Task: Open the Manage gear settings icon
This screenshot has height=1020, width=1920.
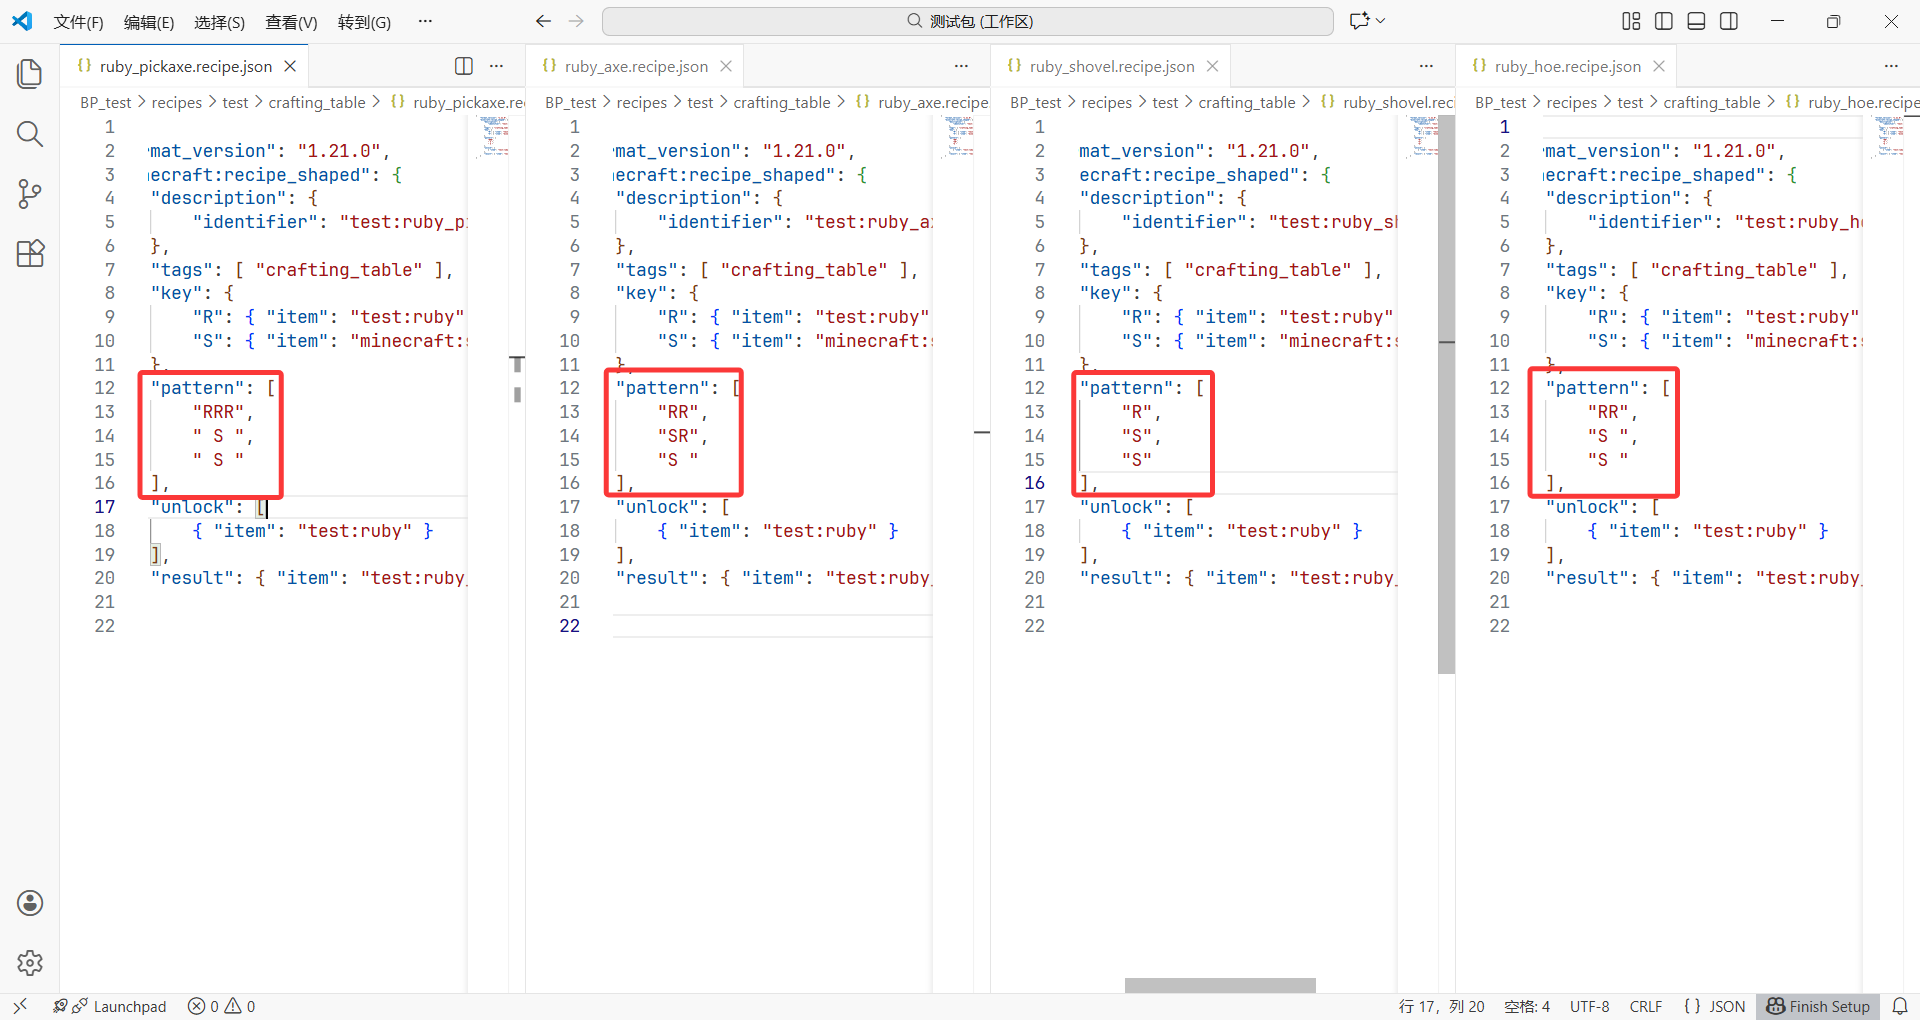Action: (x=30, y=963)
